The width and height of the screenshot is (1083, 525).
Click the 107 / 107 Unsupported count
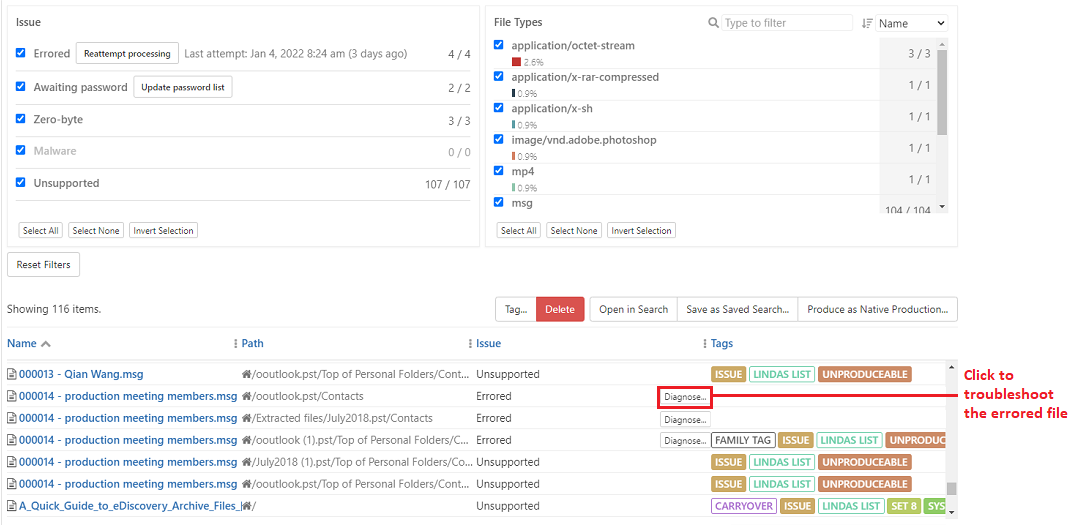[x=448, y=184]
